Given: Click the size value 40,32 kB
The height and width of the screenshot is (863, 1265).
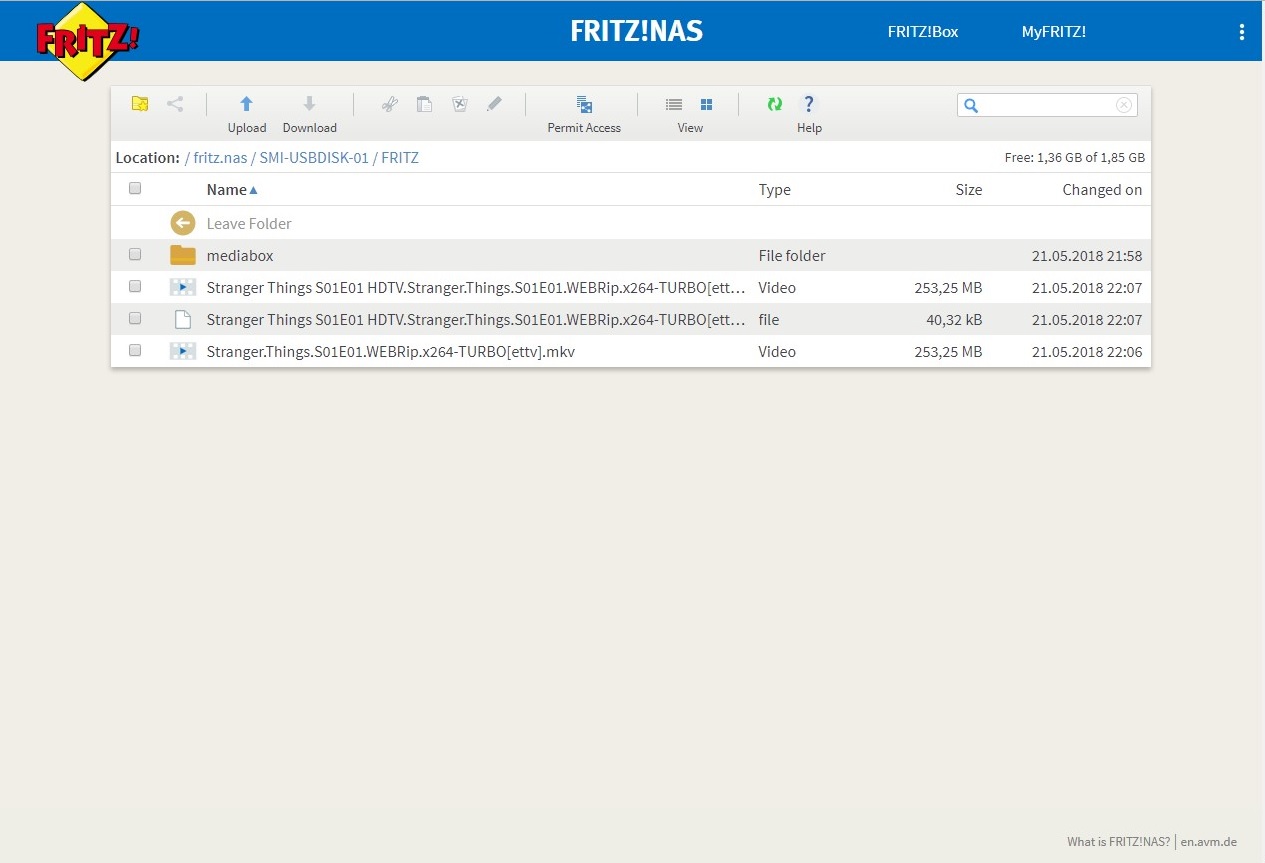Looking at the screenshot, I should point(954,320).
